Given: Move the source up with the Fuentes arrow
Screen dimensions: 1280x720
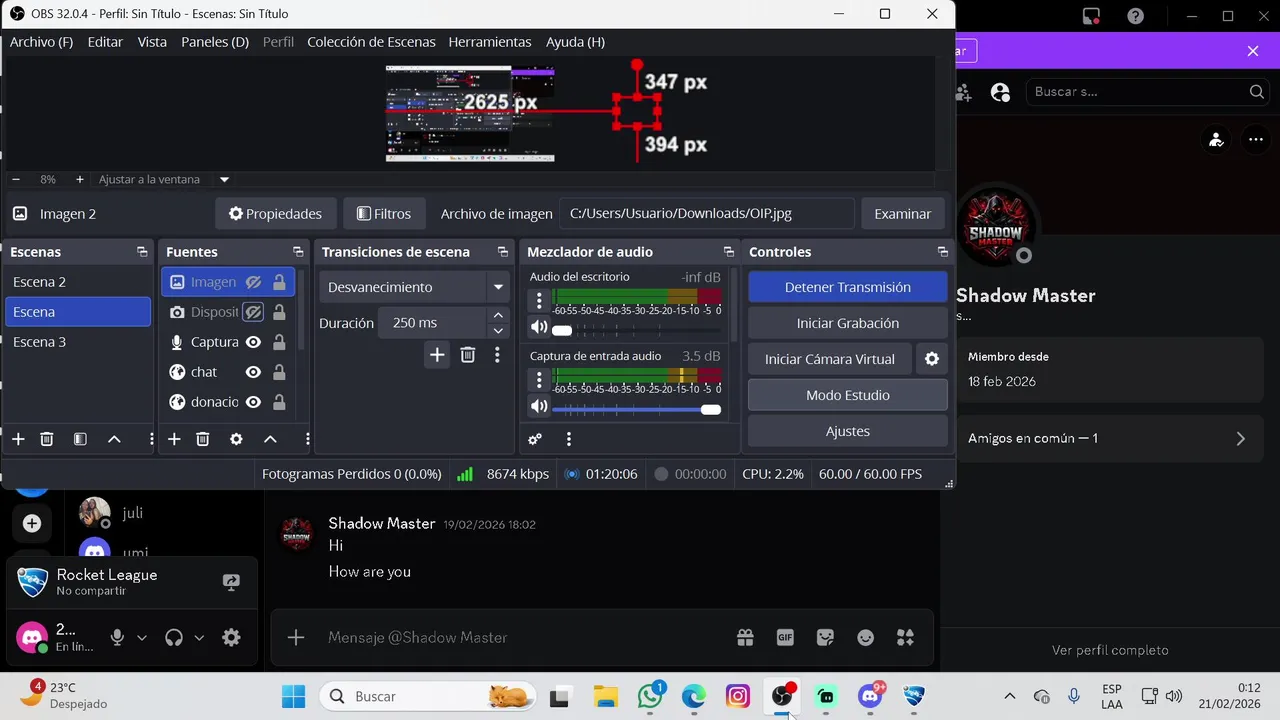Looking at the screenshot, I should 270,439.
